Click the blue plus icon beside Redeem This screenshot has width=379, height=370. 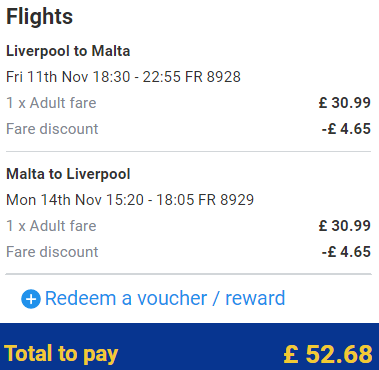click(x=31, y=299)
